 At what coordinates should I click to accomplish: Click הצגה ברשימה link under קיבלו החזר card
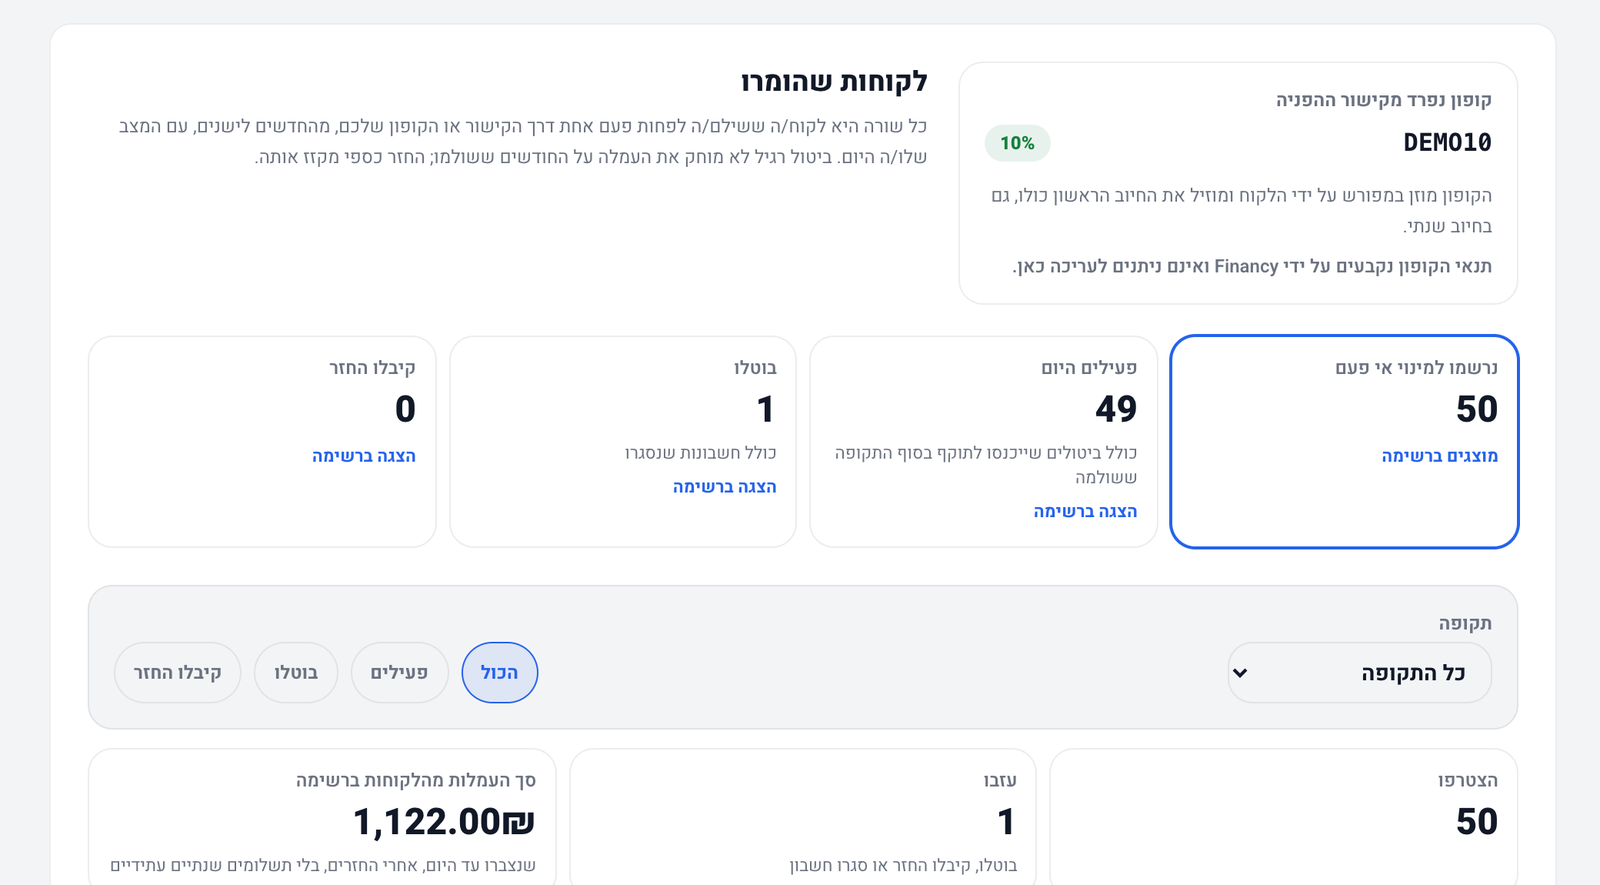[x=363, y=456]
